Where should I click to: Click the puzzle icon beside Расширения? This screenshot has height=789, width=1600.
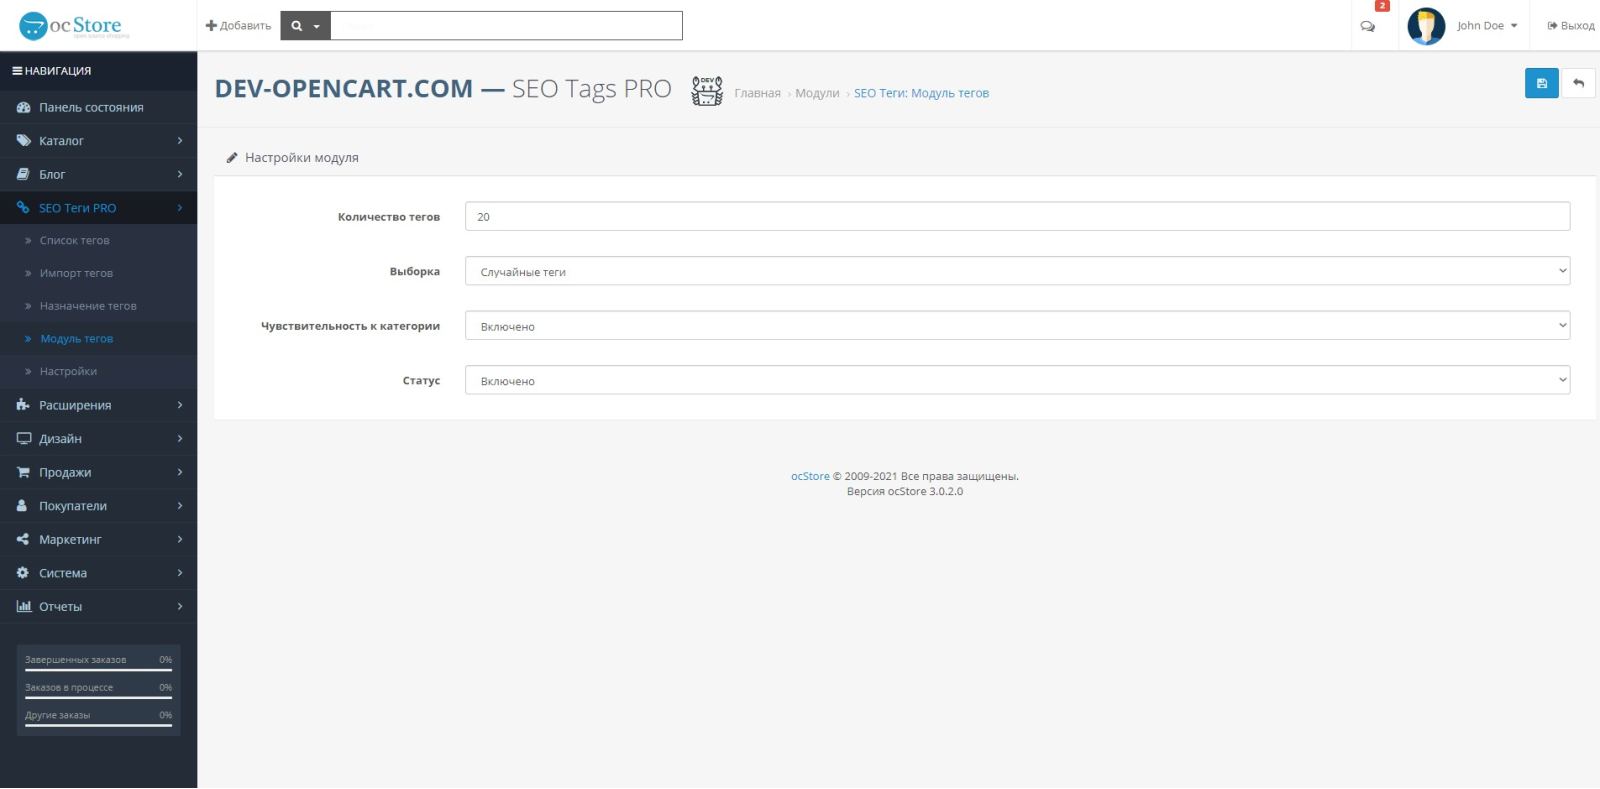[23, 405]
